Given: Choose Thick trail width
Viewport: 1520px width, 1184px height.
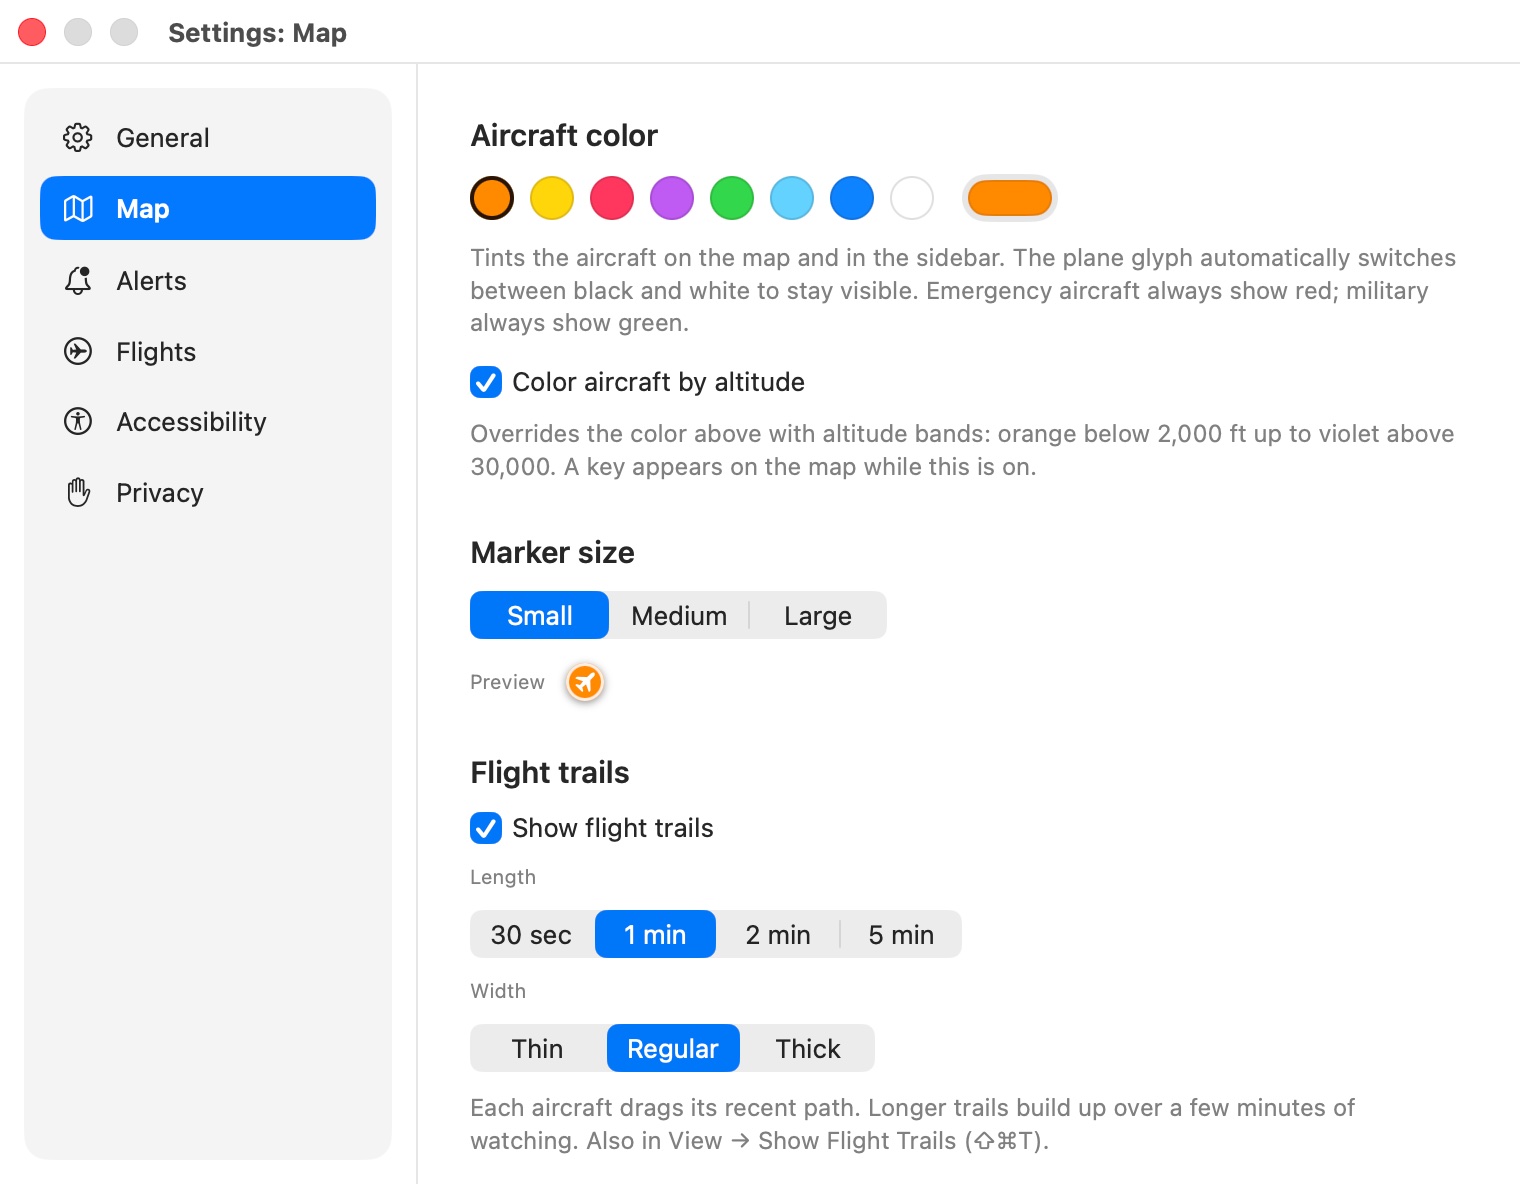Looking at the screenshot, I should (808, 1048).
